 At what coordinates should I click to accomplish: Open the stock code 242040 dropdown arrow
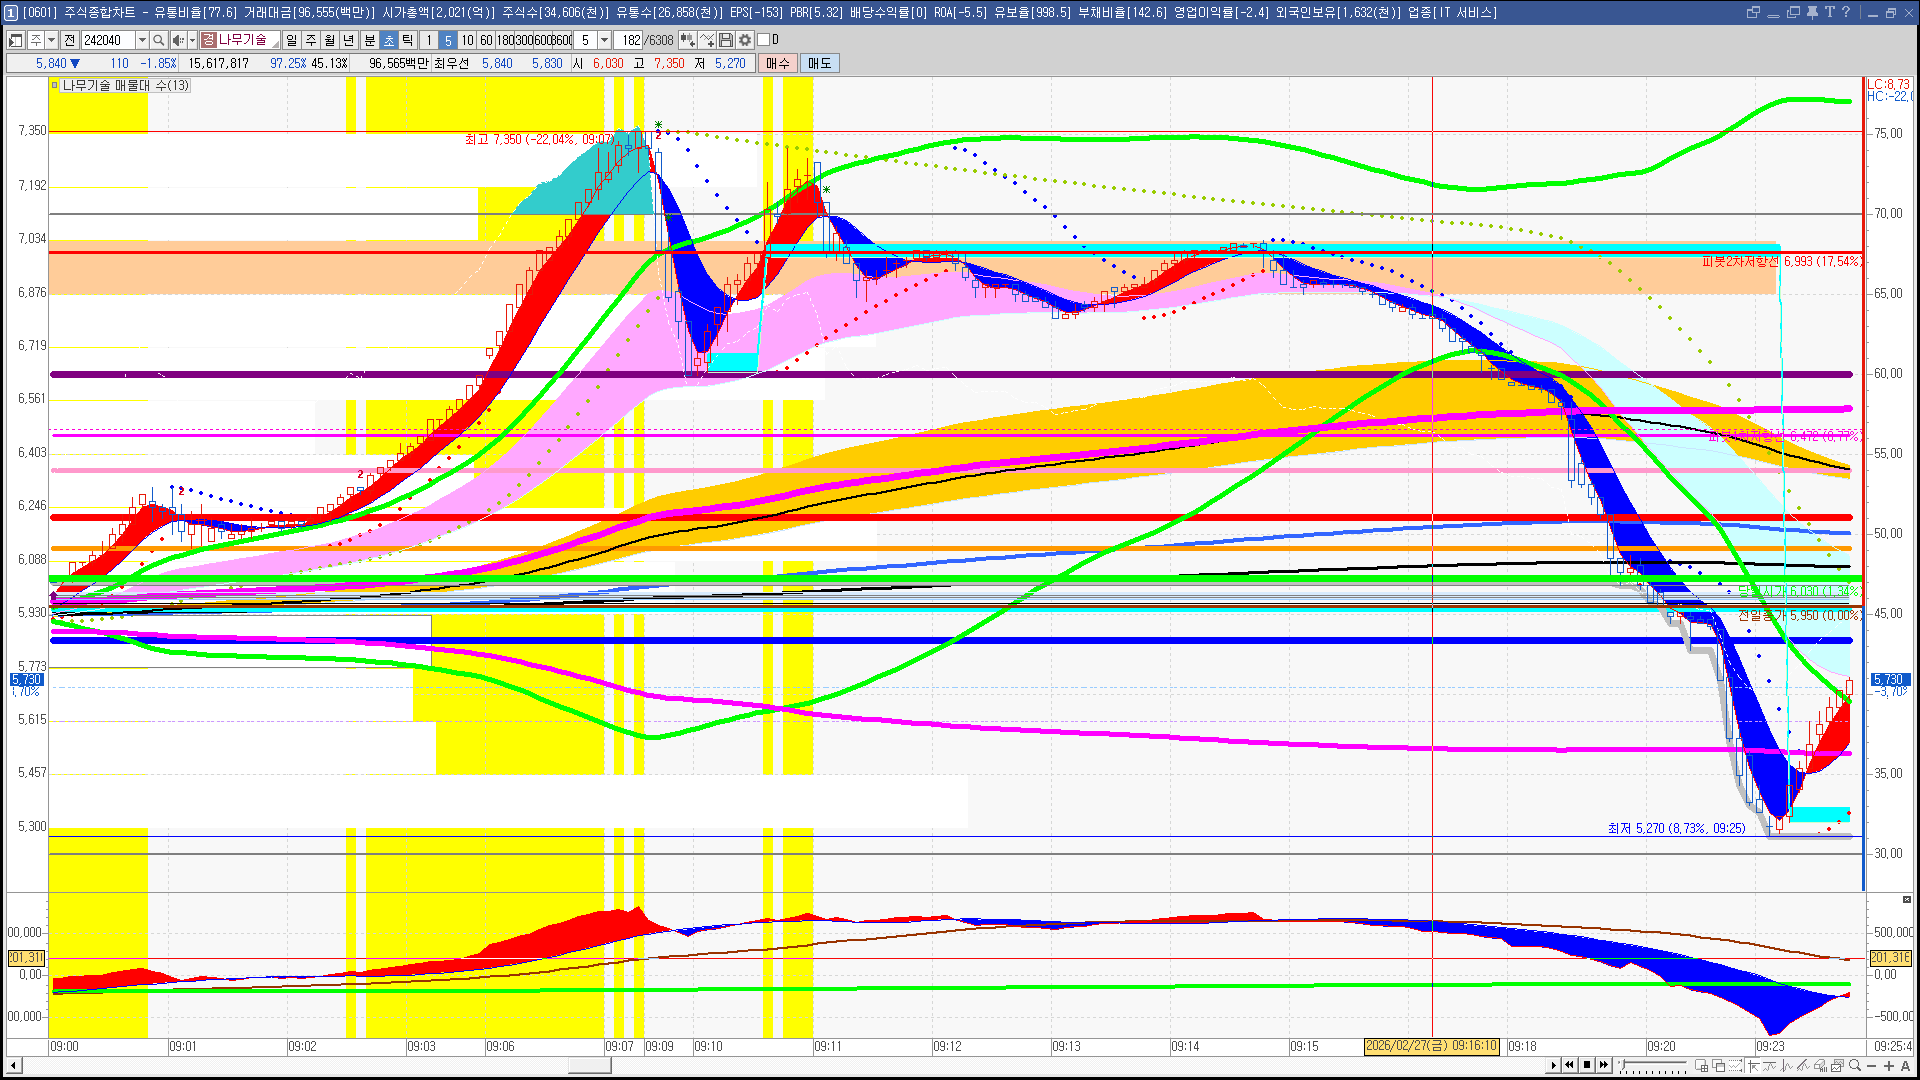(142, 40)
